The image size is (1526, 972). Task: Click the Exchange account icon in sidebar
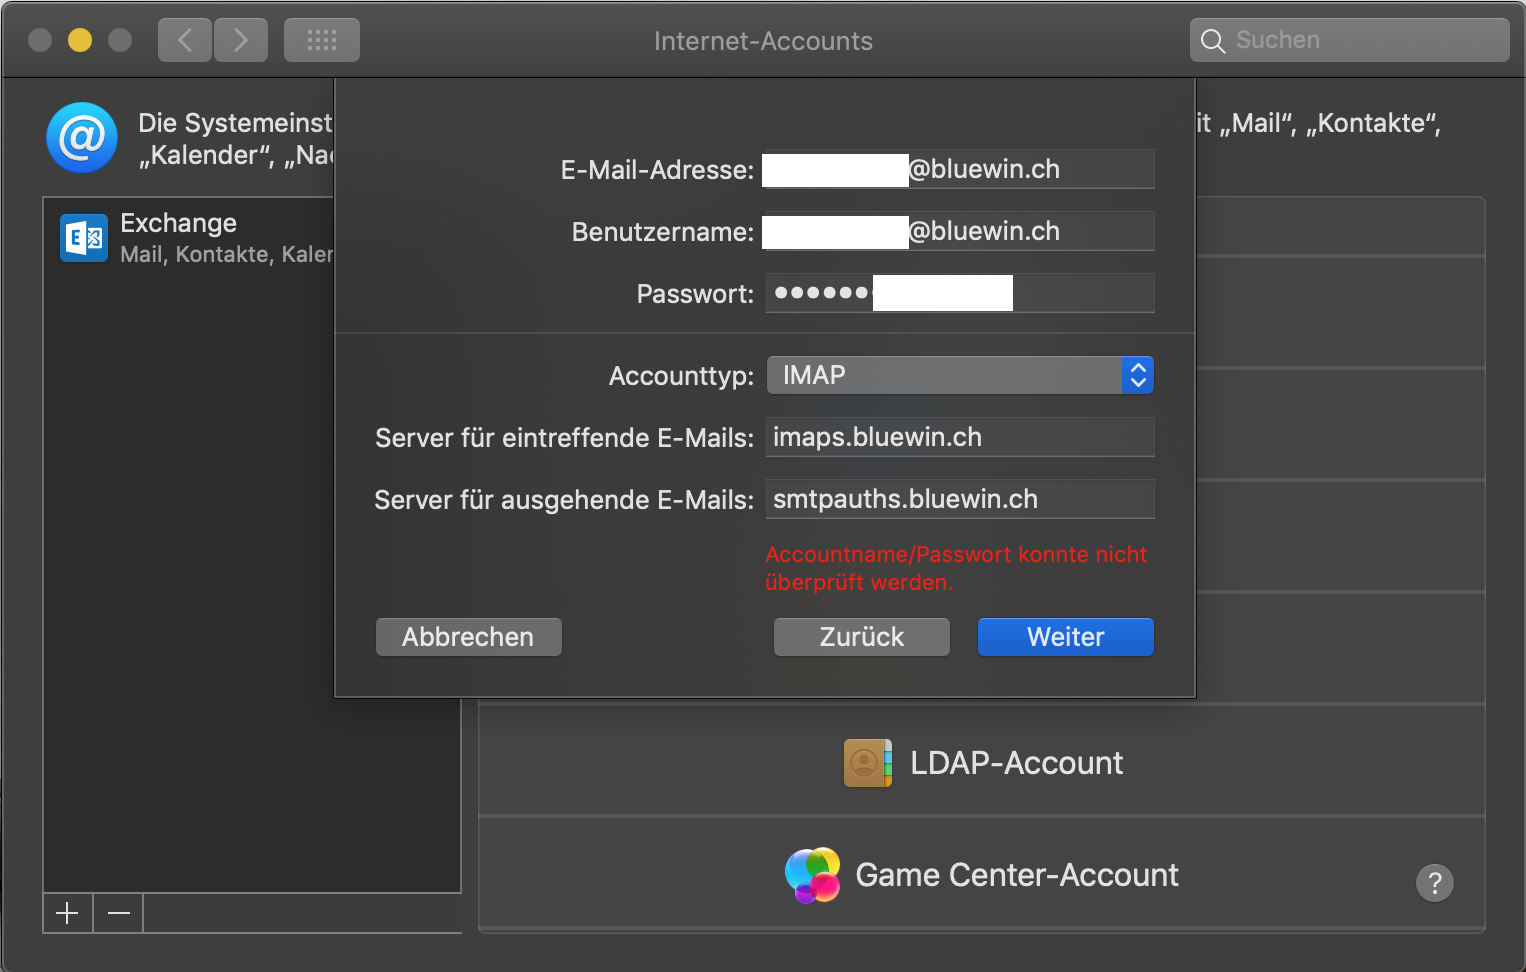[x=84, y=238]
